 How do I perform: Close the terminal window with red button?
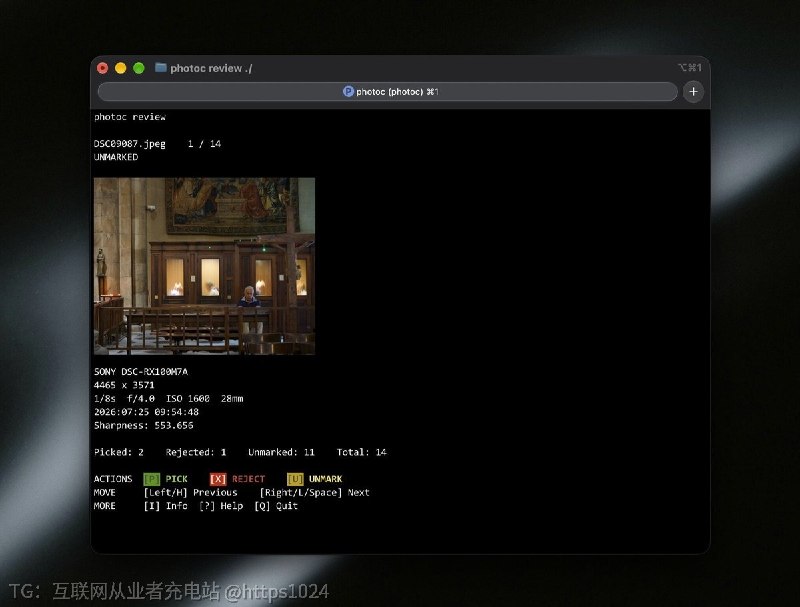[103, 68]
